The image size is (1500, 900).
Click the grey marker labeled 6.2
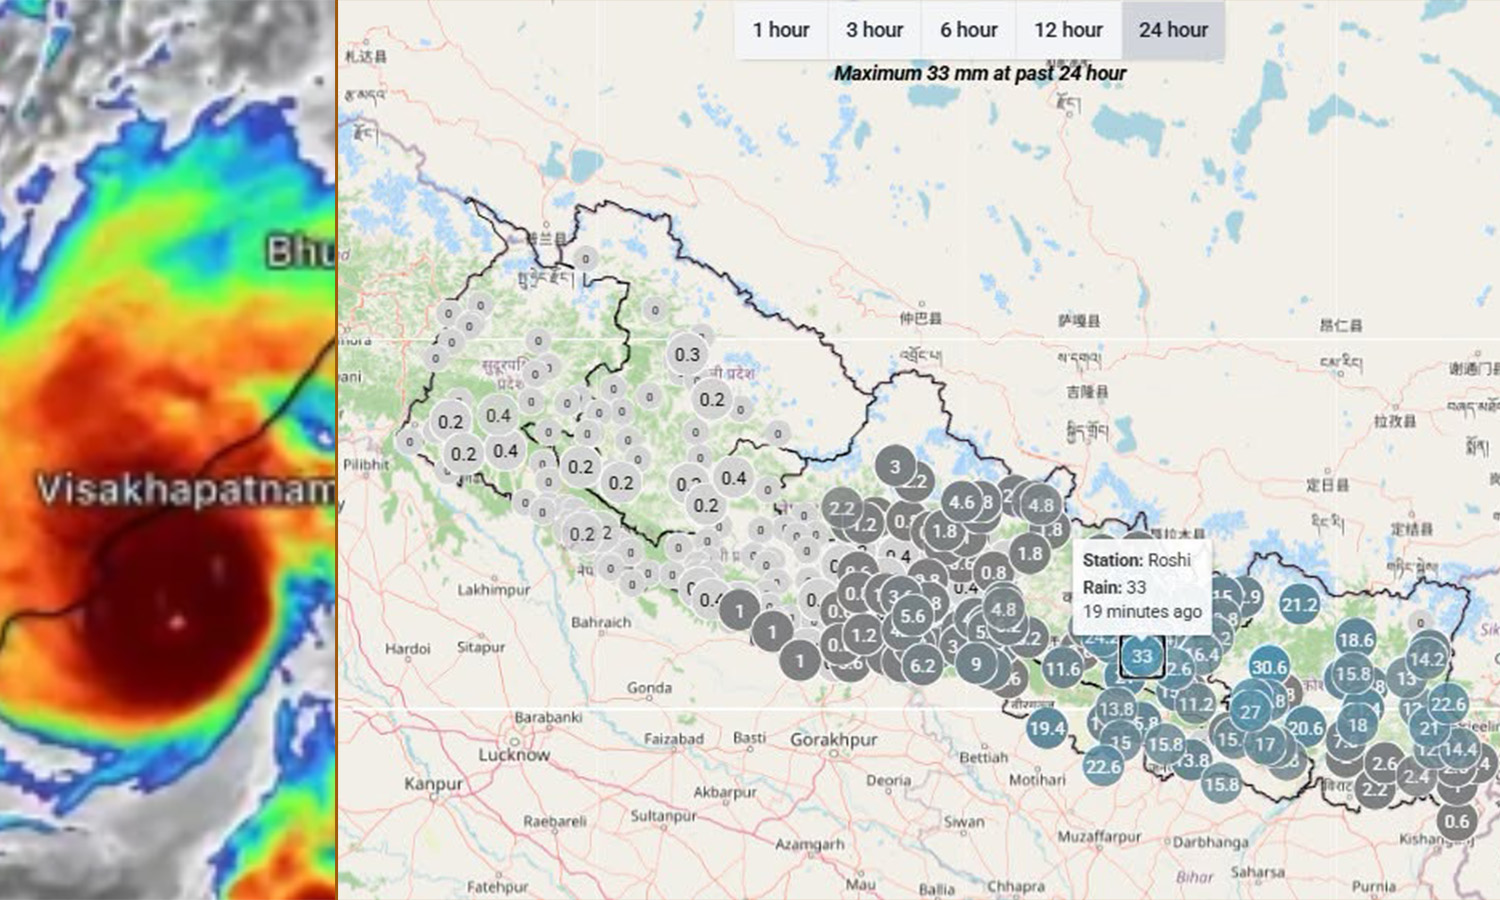pyautogui.click(x=922, y=665)
